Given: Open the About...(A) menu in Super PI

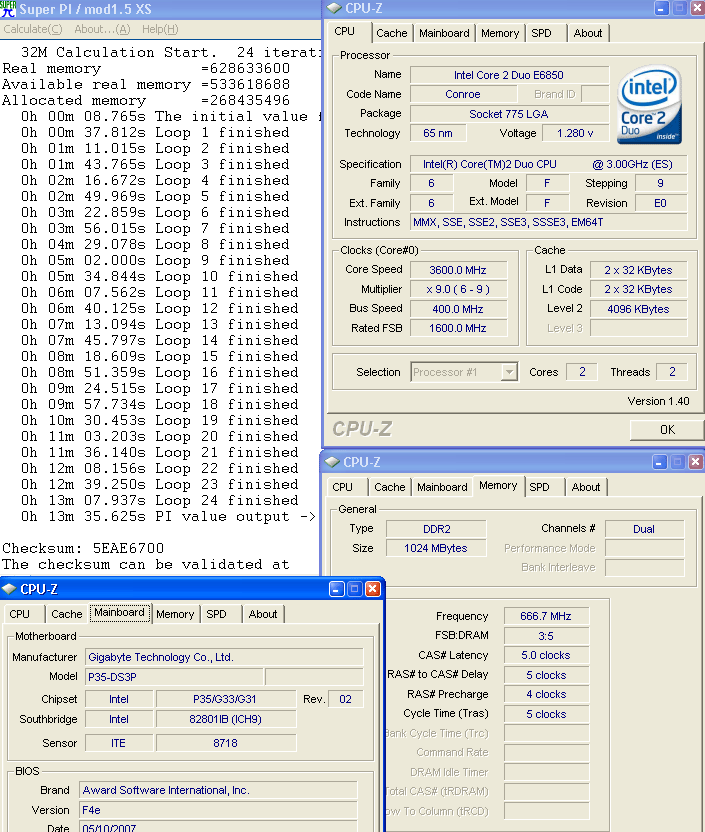Looking at the screenshot, I should pos(102,29).
